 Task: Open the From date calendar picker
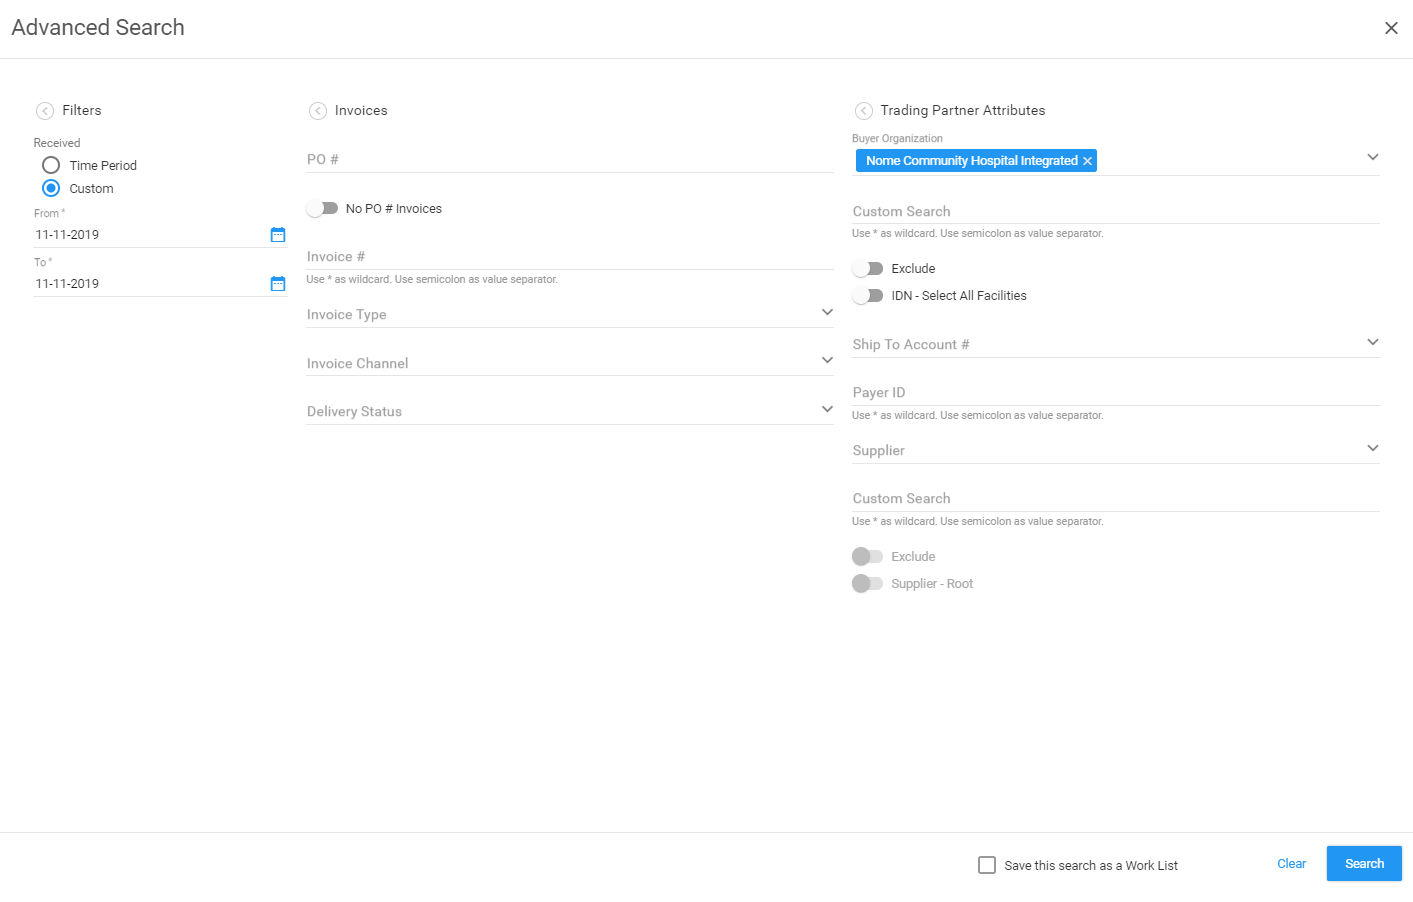(x=277, y=234)
